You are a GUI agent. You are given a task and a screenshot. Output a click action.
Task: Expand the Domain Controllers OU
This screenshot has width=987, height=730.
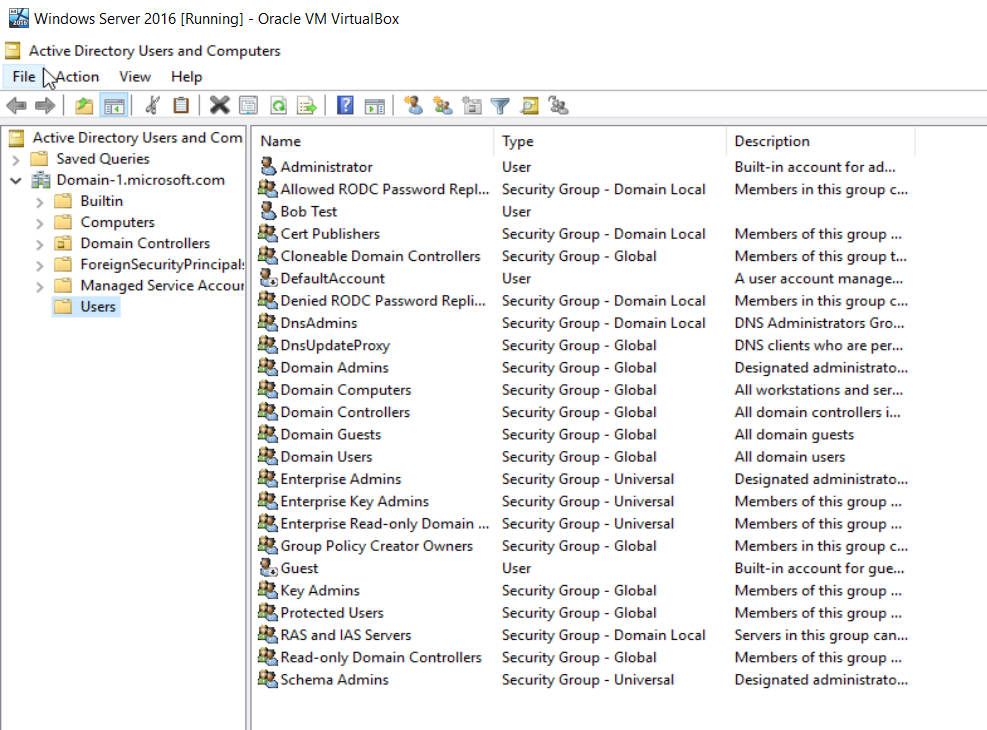pos(40,244)
